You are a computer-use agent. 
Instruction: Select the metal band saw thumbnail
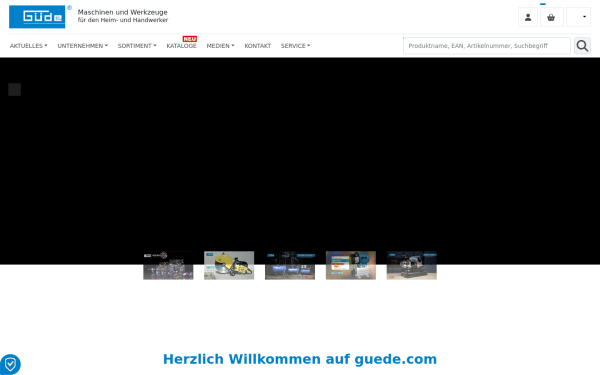pos(412,265)
